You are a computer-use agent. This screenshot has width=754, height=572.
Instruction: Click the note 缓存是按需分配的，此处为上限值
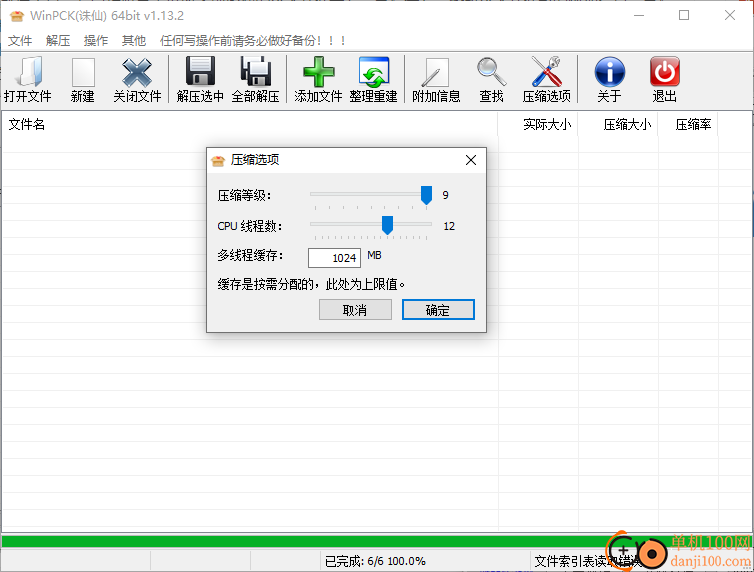click(311, 285)
